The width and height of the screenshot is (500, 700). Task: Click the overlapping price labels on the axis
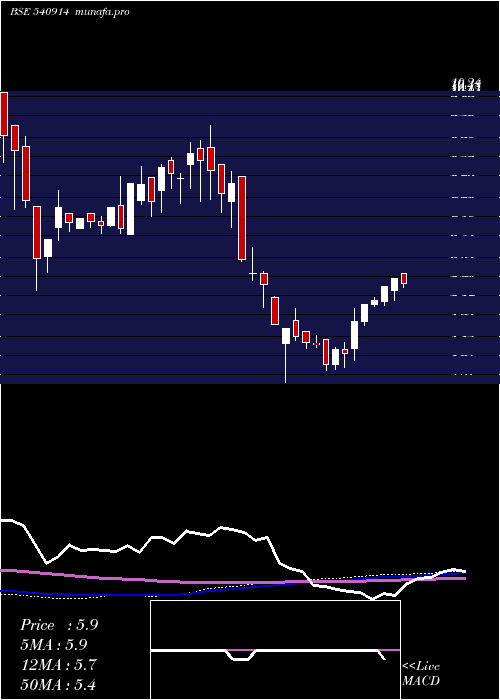(466, 84)
